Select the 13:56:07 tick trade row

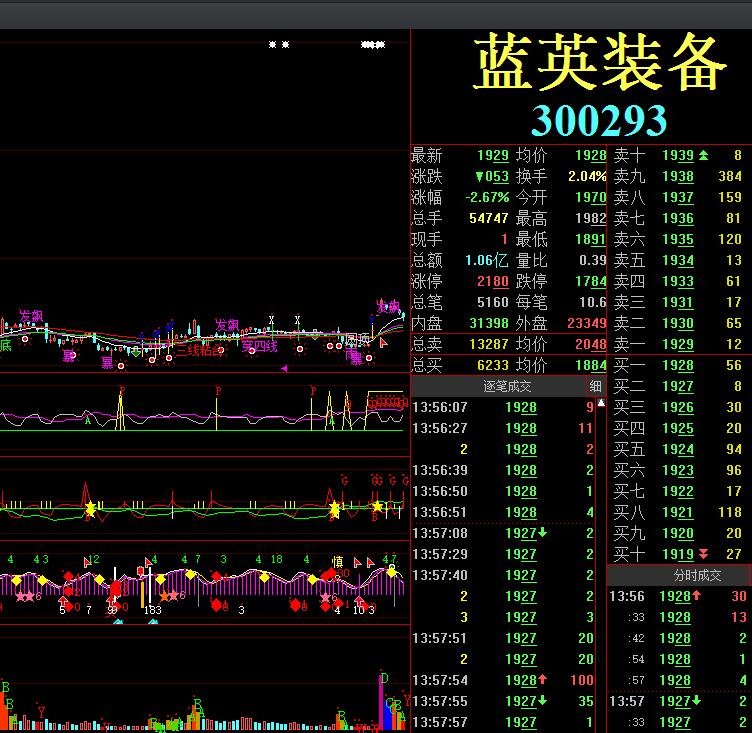point(503,407)
